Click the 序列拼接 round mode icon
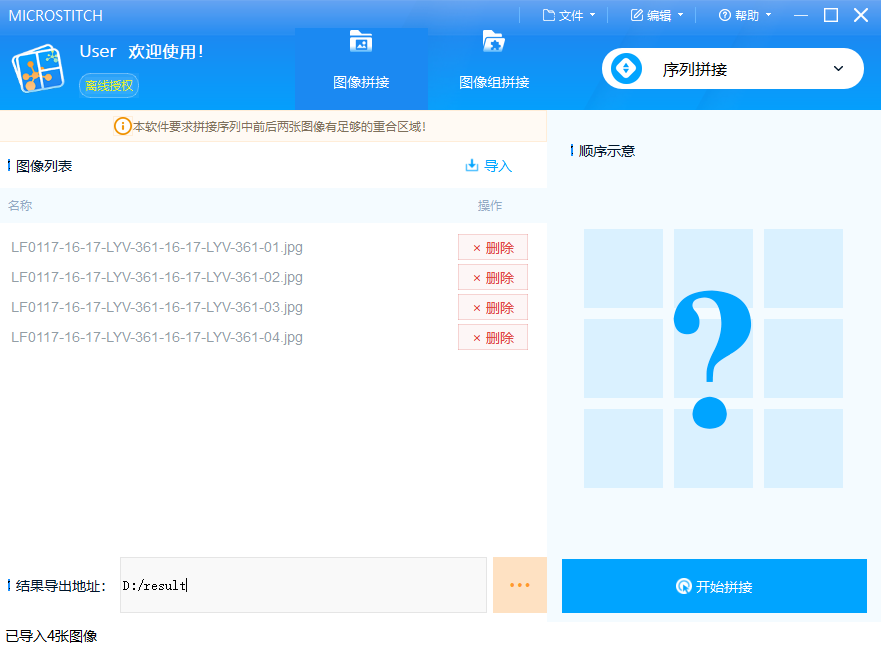 pos(627,69)
